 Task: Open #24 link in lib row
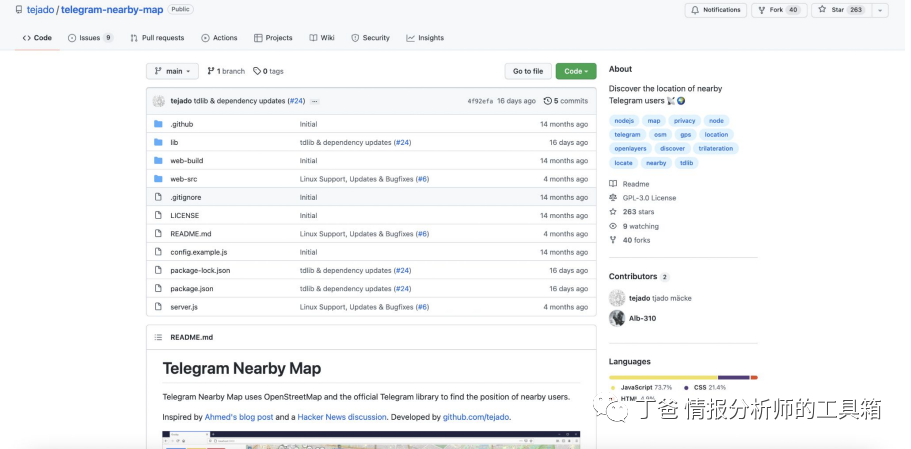tap(403, 142)
